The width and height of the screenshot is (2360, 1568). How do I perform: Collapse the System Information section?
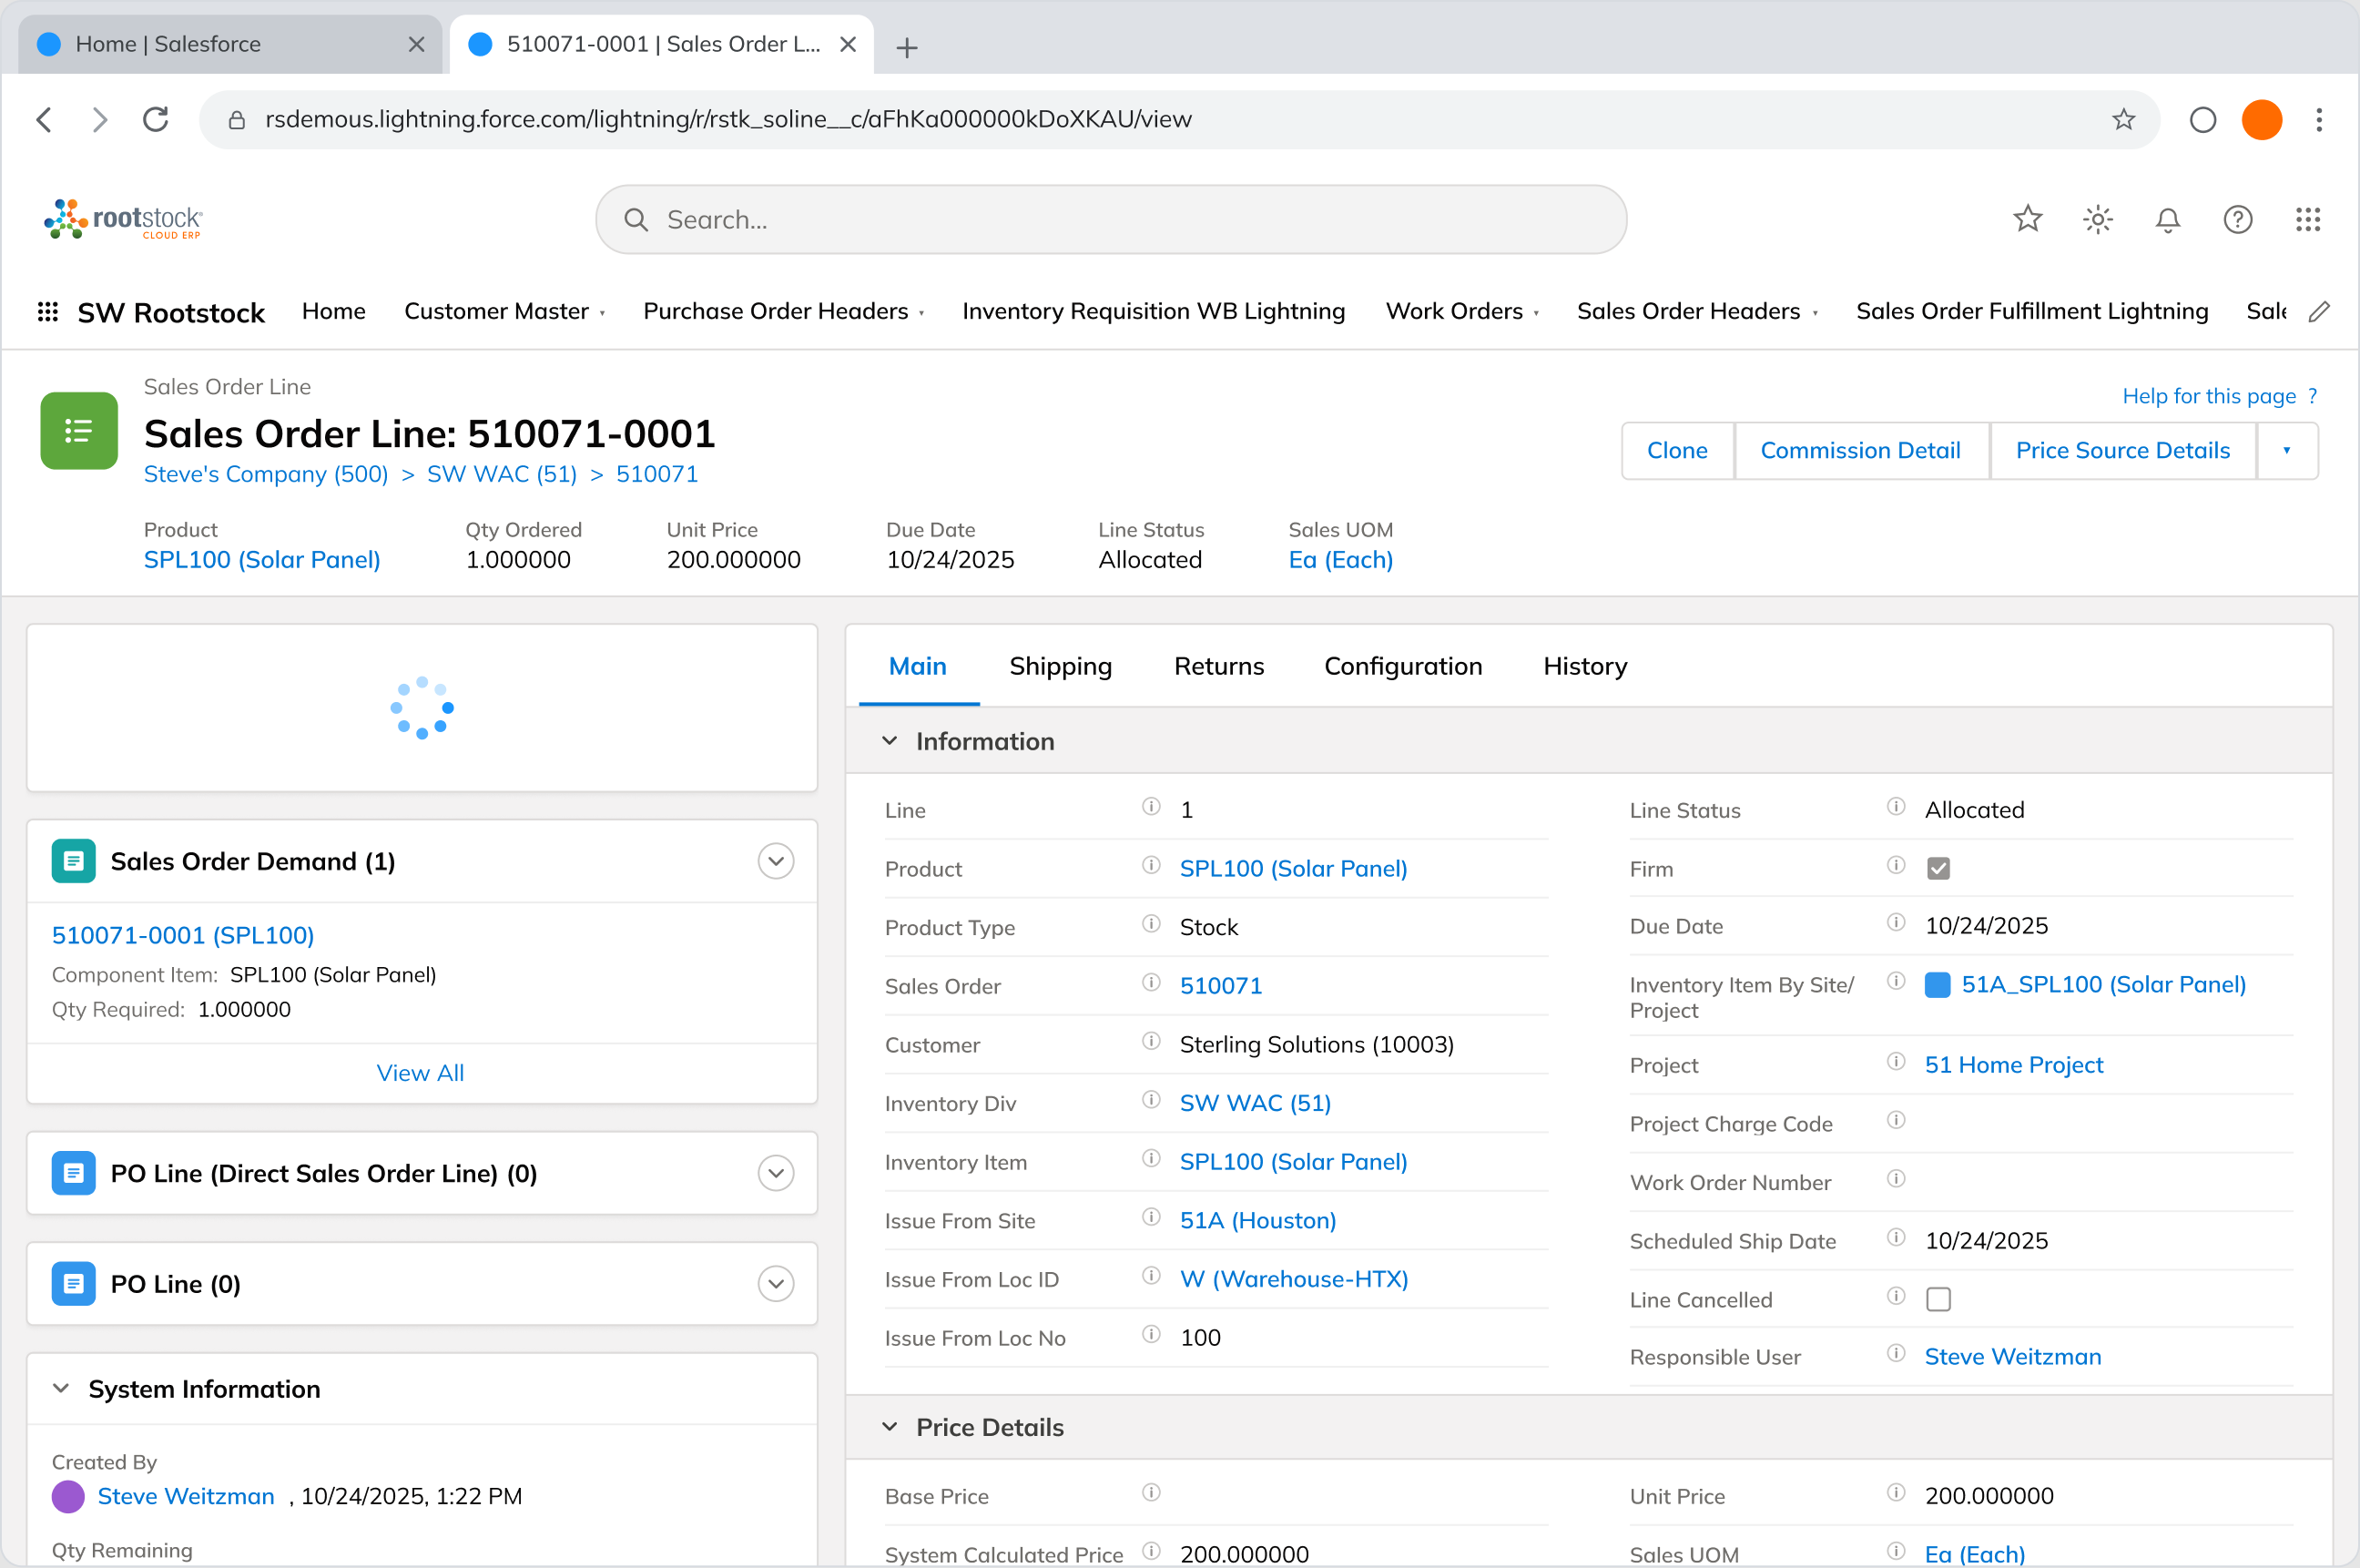61,1389
